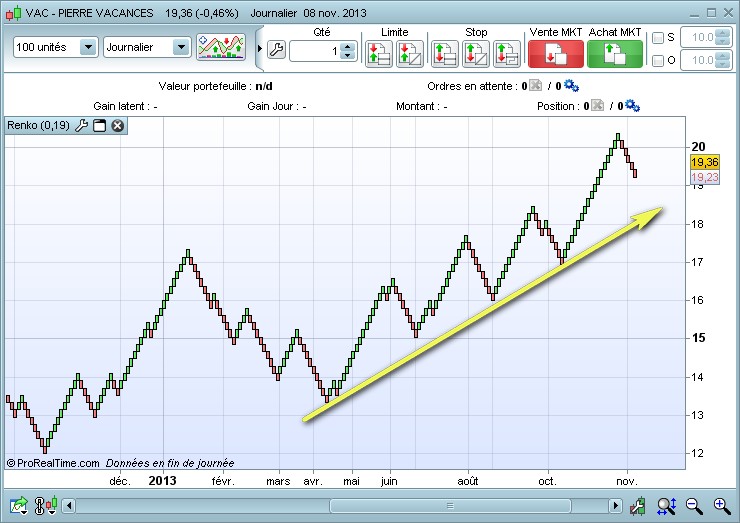Click the red Vente MKT button

[x=556, y=54]
